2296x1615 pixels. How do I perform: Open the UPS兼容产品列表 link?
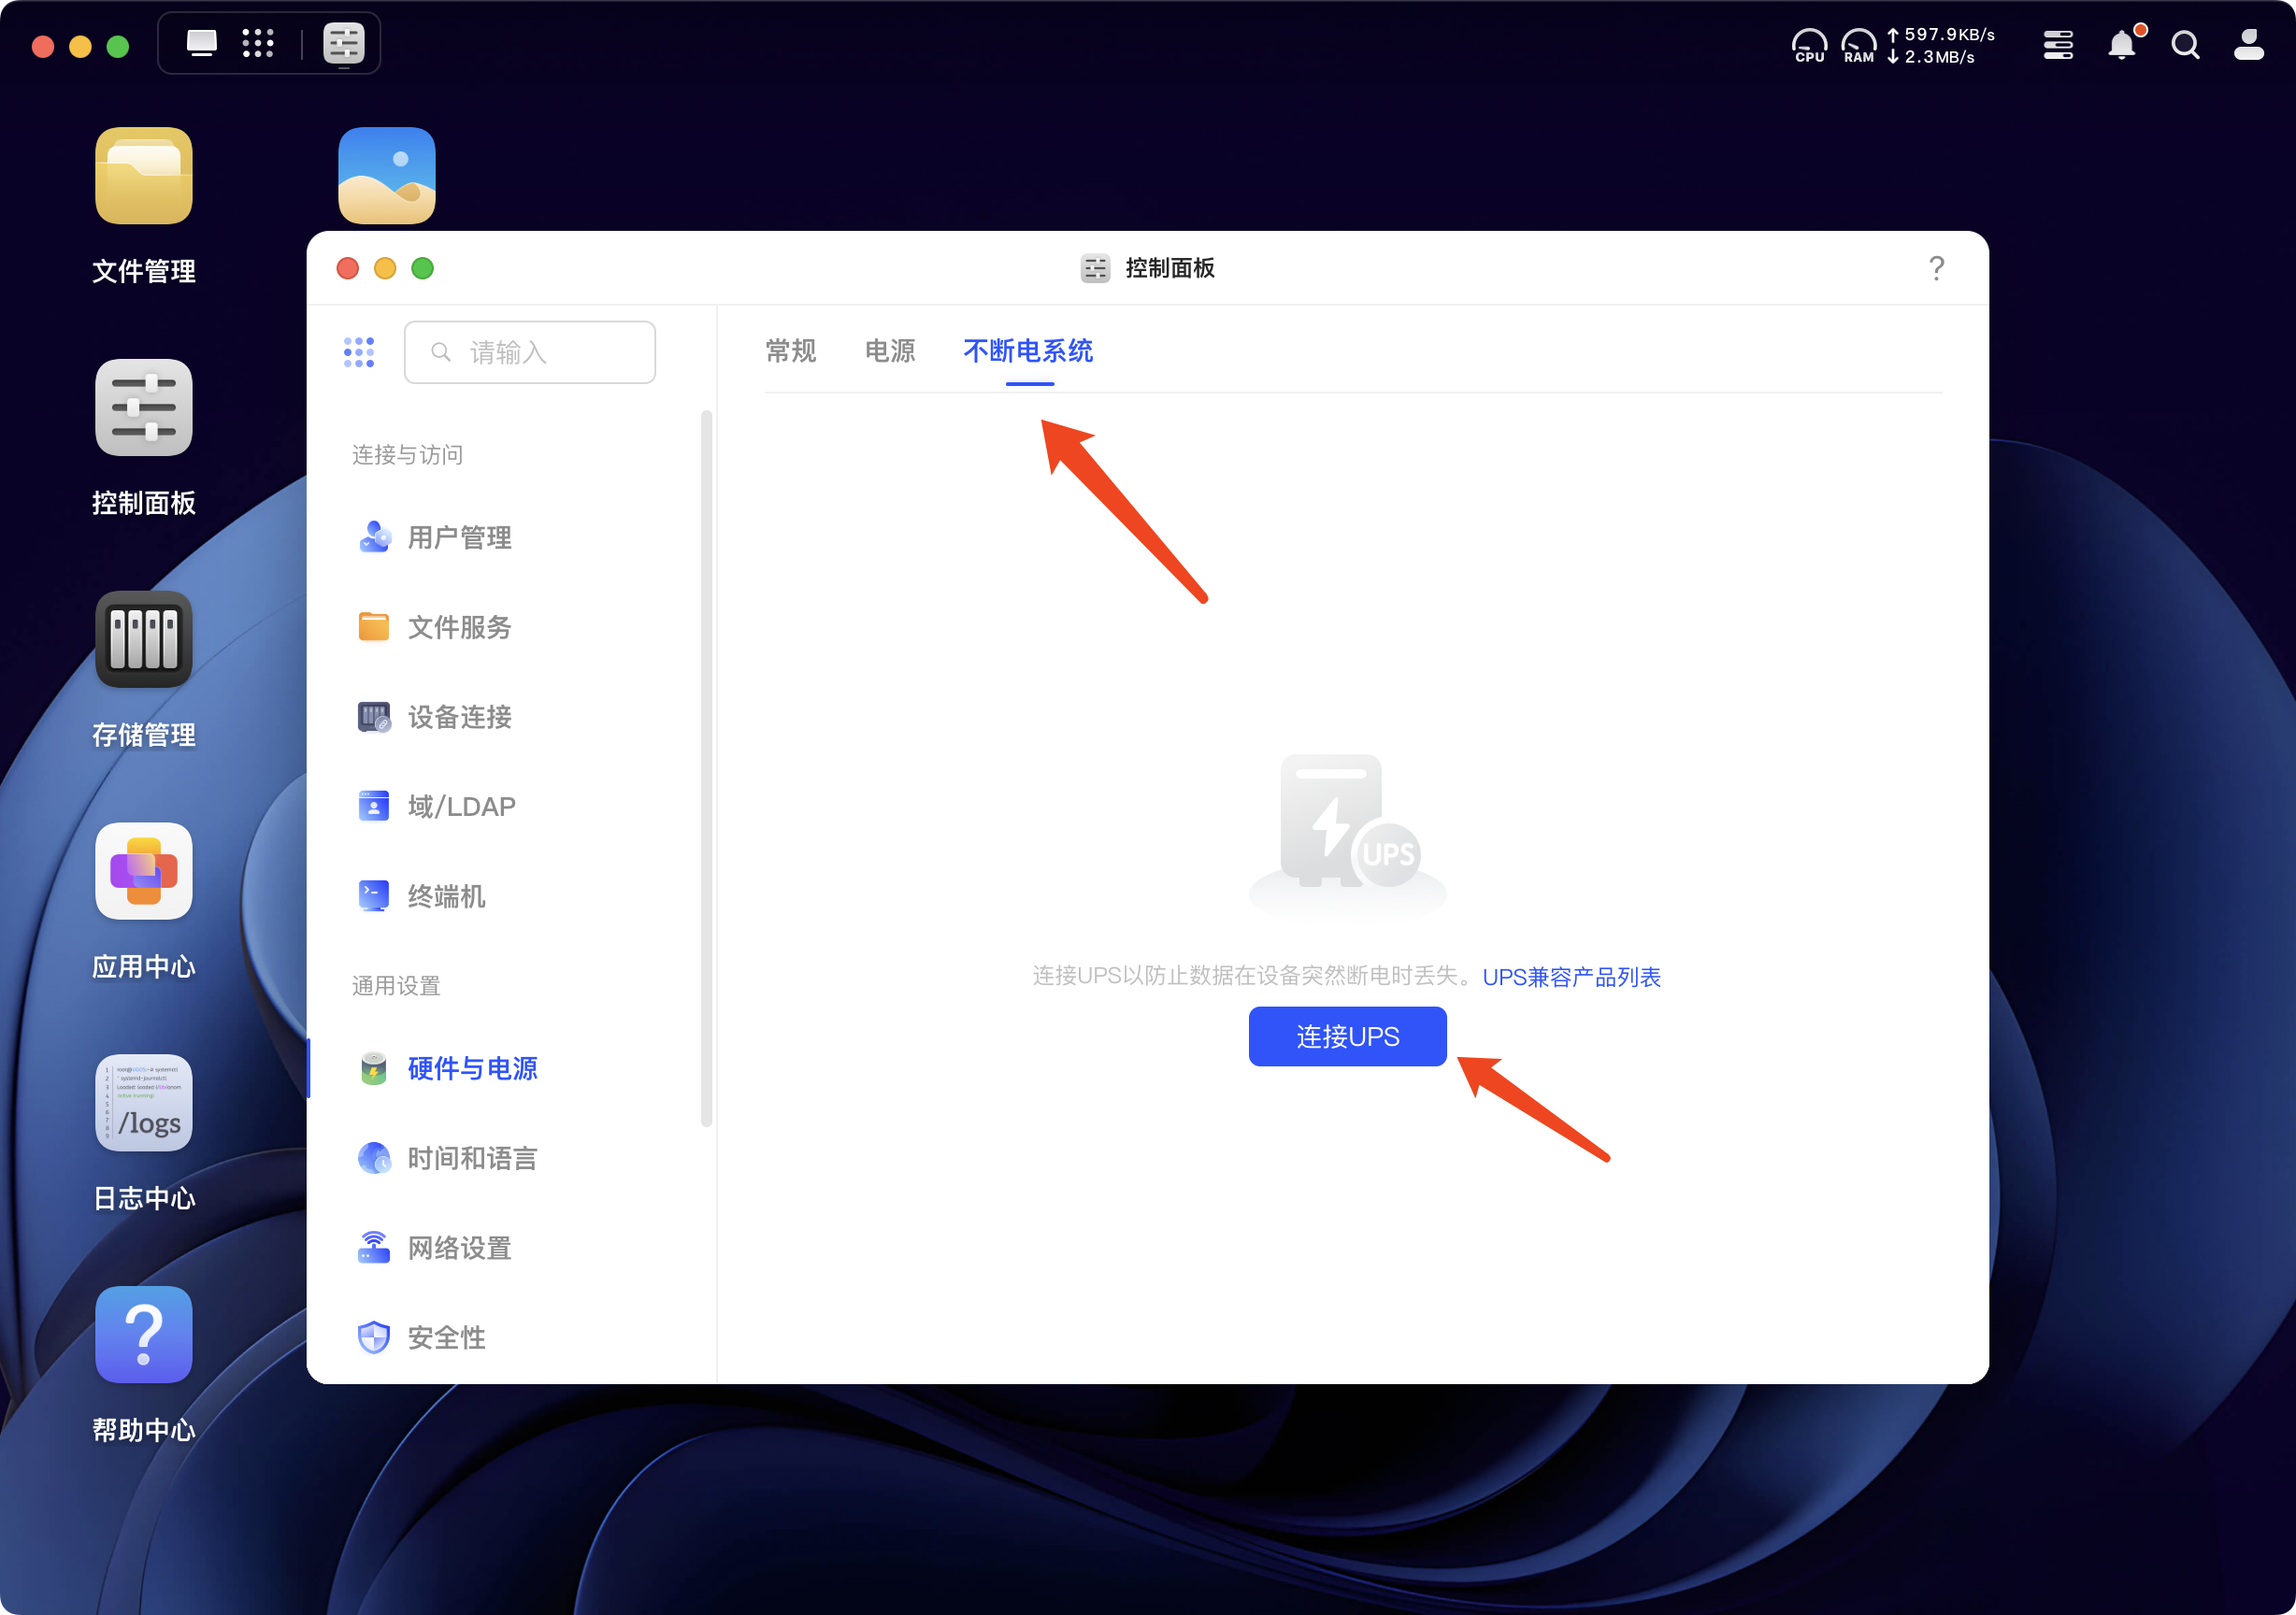[x=1571, y=977]
